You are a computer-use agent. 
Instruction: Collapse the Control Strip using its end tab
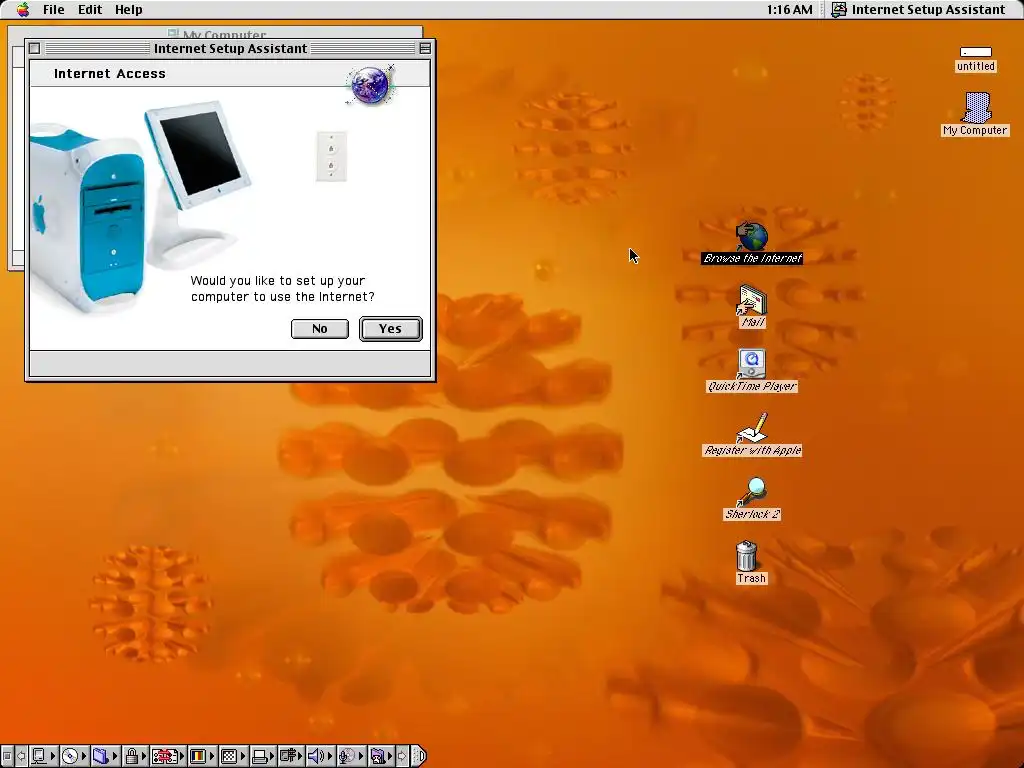coord(419,756)
